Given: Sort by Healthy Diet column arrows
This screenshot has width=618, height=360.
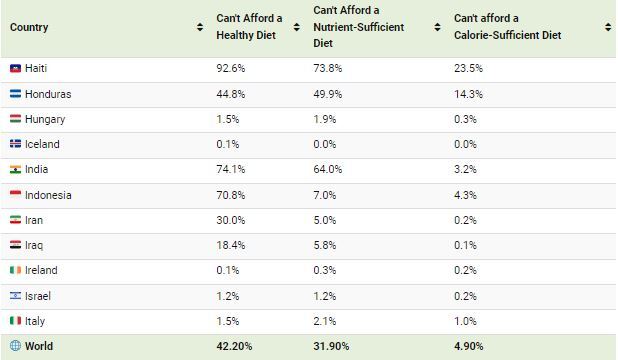Looking at the screenshot, I should [297, 27].
